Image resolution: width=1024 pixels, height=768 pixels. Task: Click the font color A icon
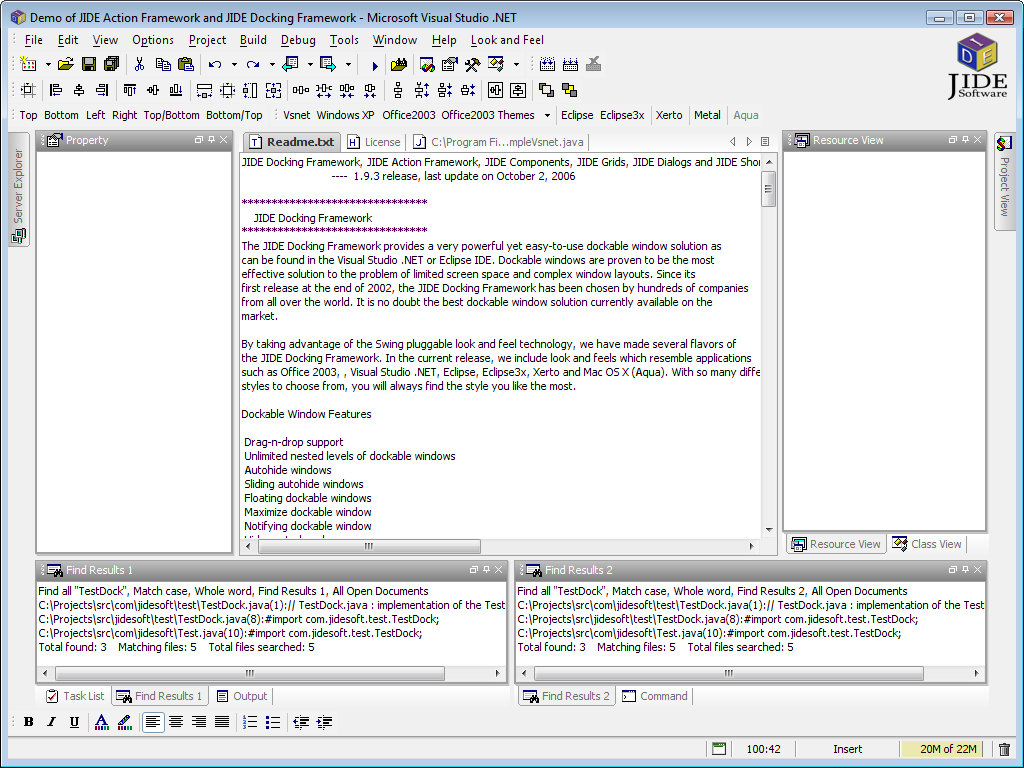[x=101, y=722]
